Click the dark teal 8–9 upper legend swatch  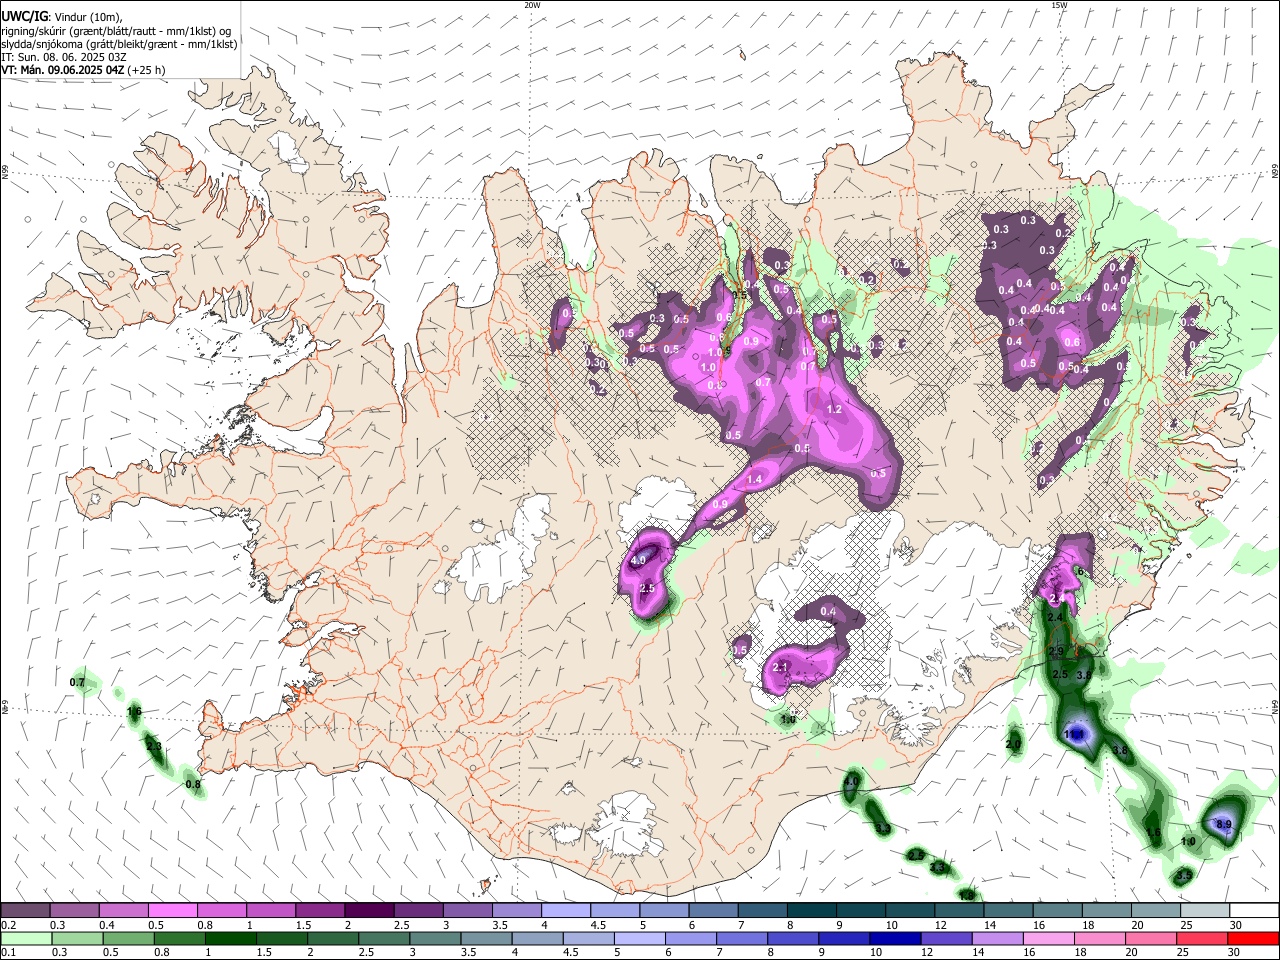pyautogui.click(x=811, y=911)
